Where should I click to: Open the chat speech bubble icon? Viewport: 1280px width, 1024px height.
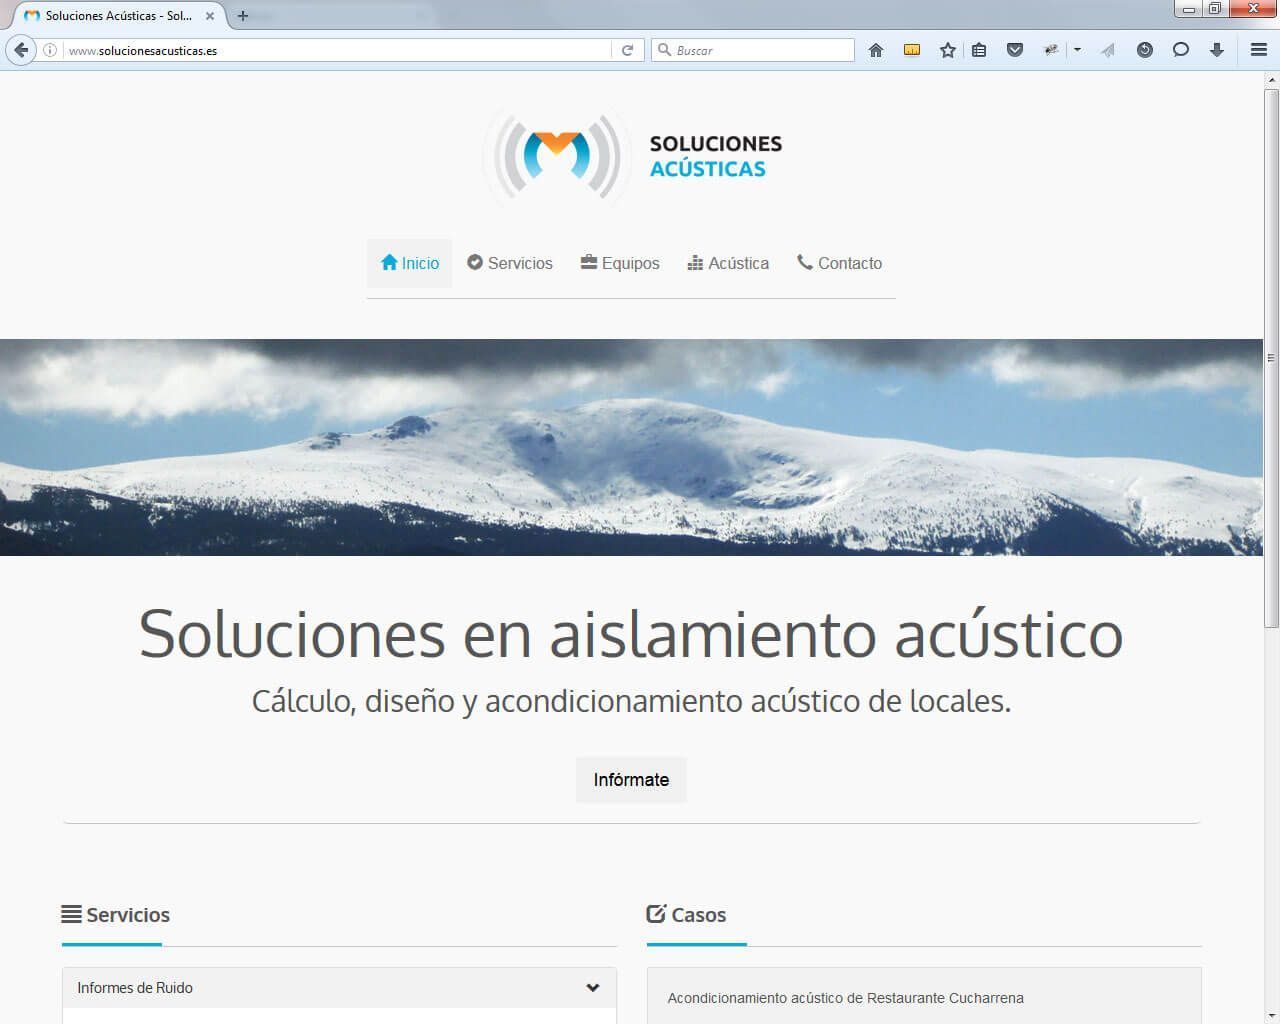click(1181, 49)
